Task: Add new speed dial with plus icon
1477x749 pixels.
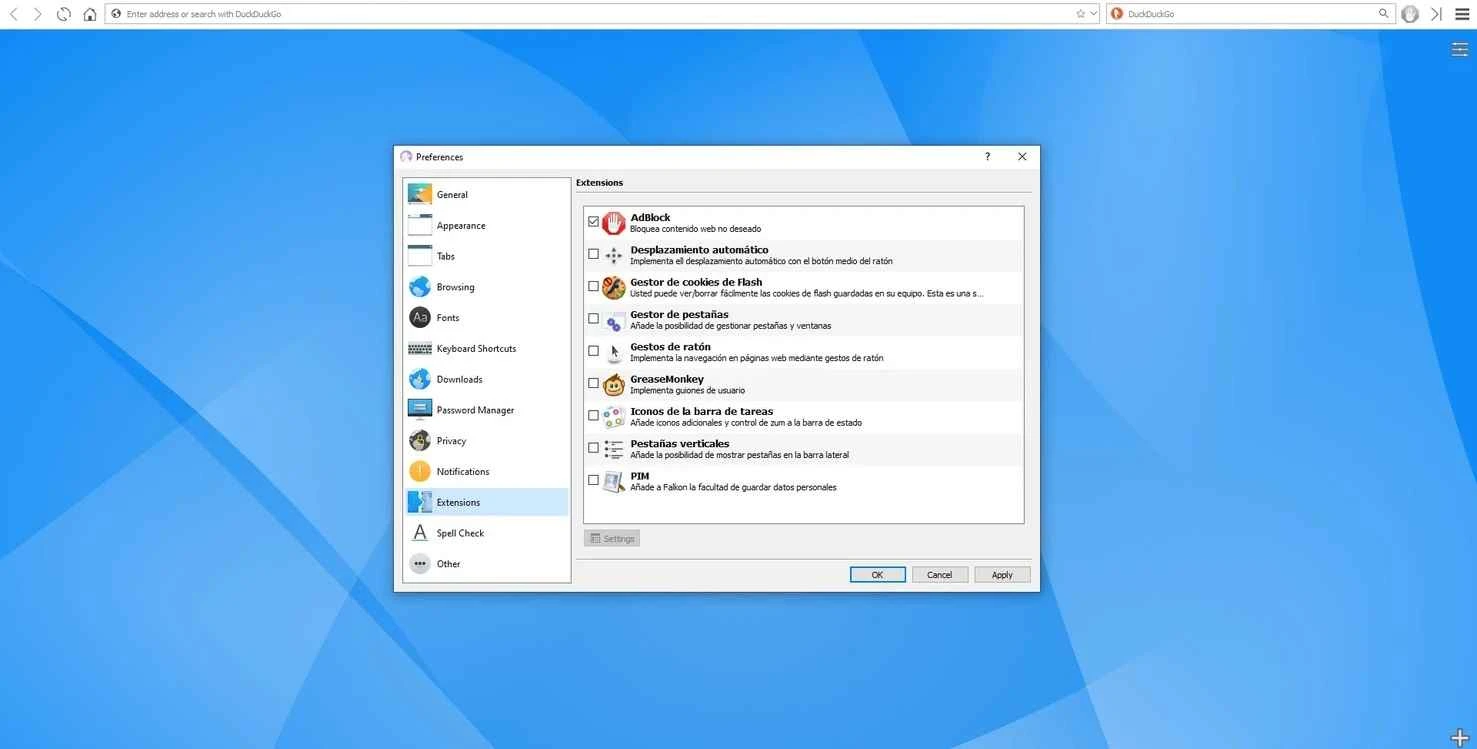Action: (1460, 737)
